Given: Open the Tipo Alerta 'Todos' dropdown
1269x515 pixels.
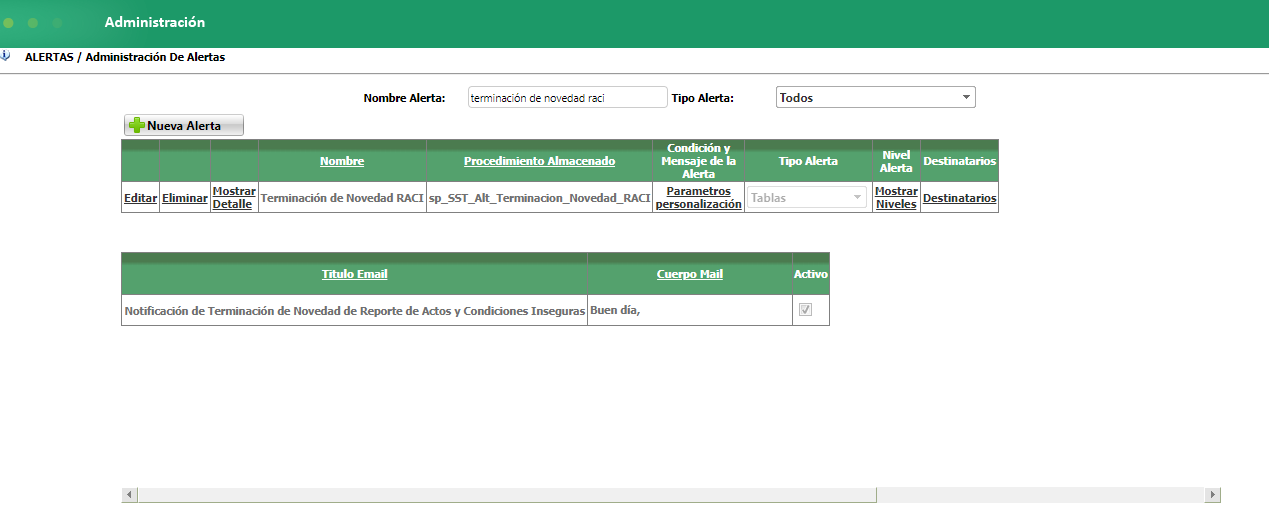Looking at the screenshot, I should tap(875, 97).
